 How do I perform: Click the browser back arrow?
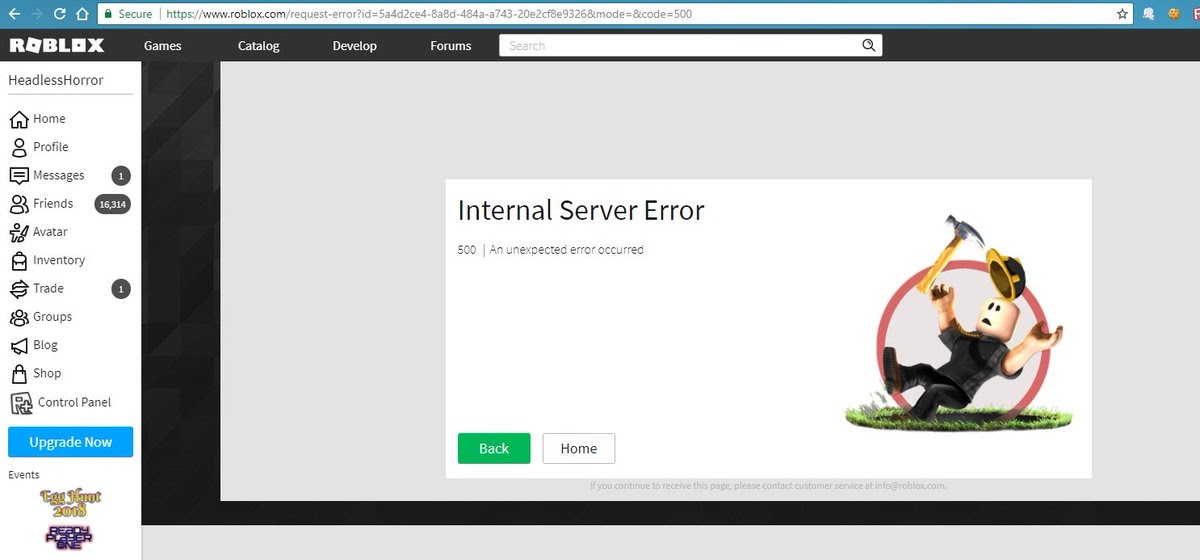pyautogui.click(x=15, y=14)
